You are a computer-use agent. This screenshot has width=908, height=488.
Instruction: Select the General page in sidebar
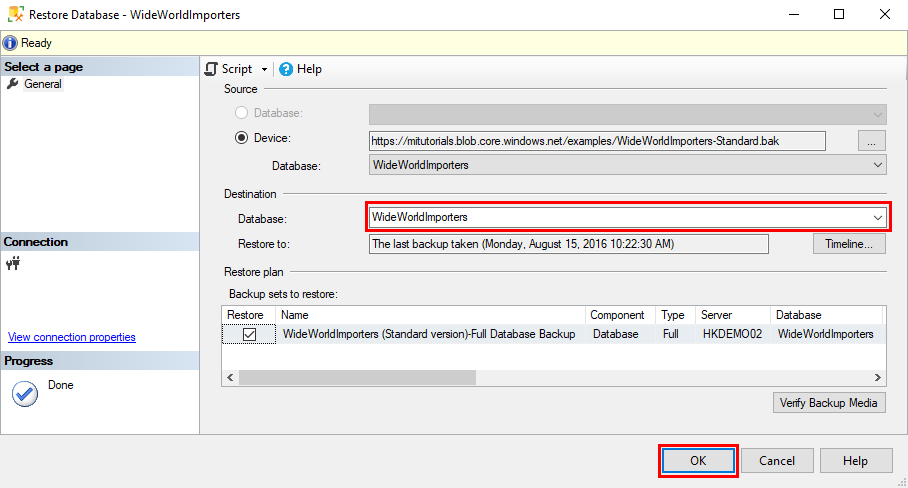(x=43, y=84)
